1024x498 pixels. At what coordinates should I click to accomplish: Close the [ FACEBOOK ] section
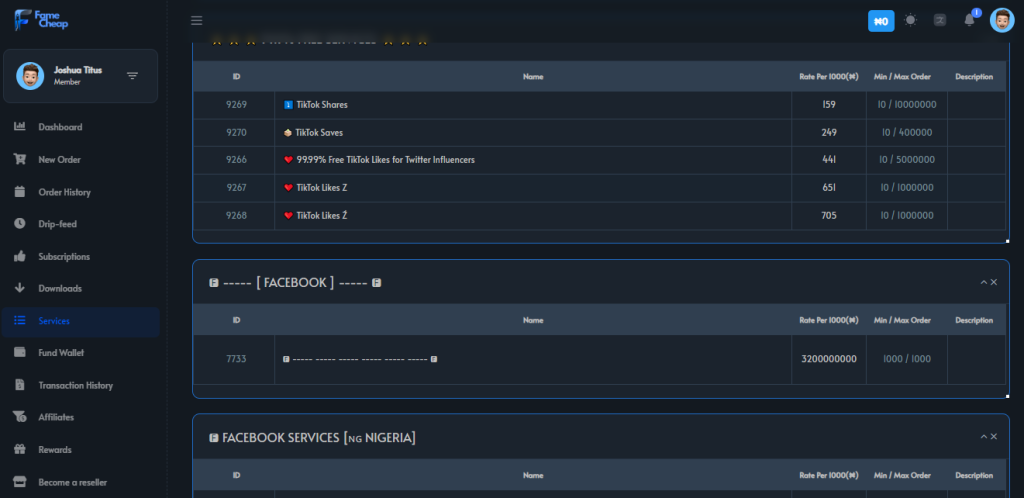994,283
